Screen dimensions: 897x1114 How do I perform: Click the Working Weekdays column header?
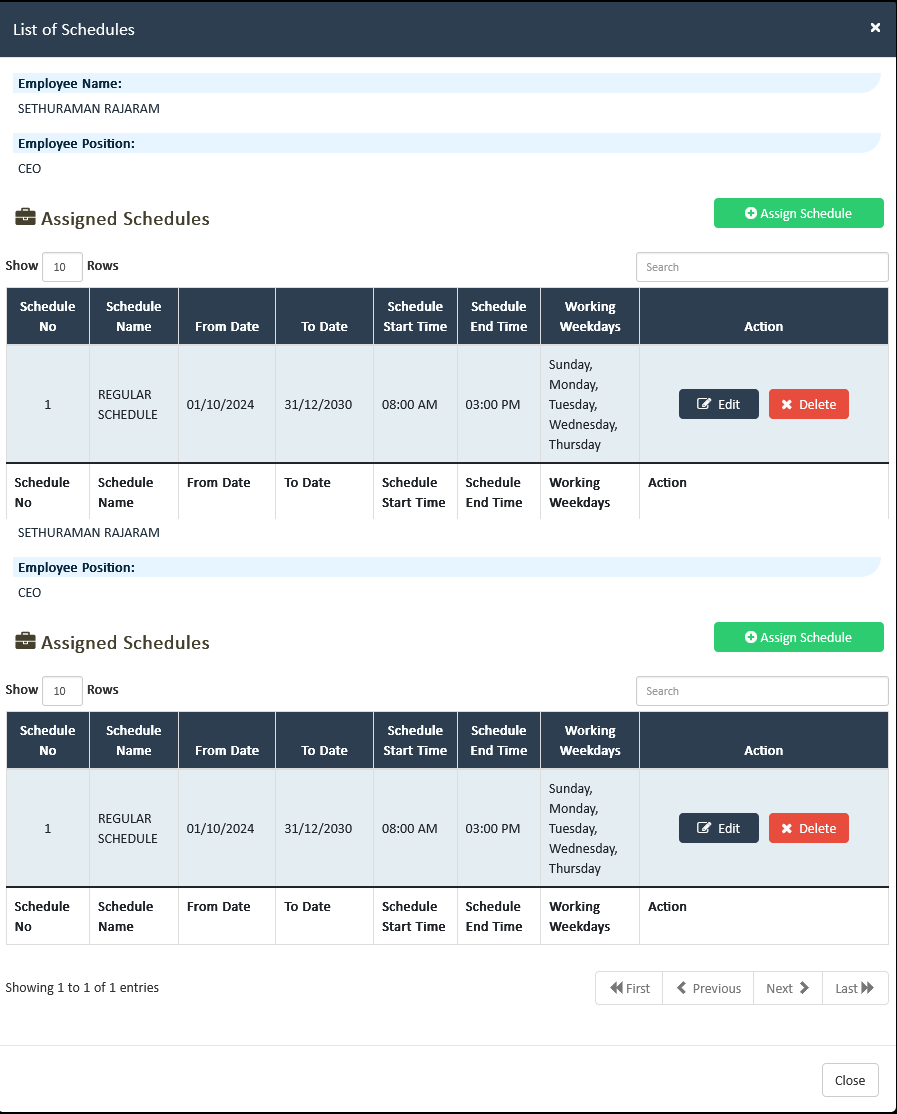589,315
